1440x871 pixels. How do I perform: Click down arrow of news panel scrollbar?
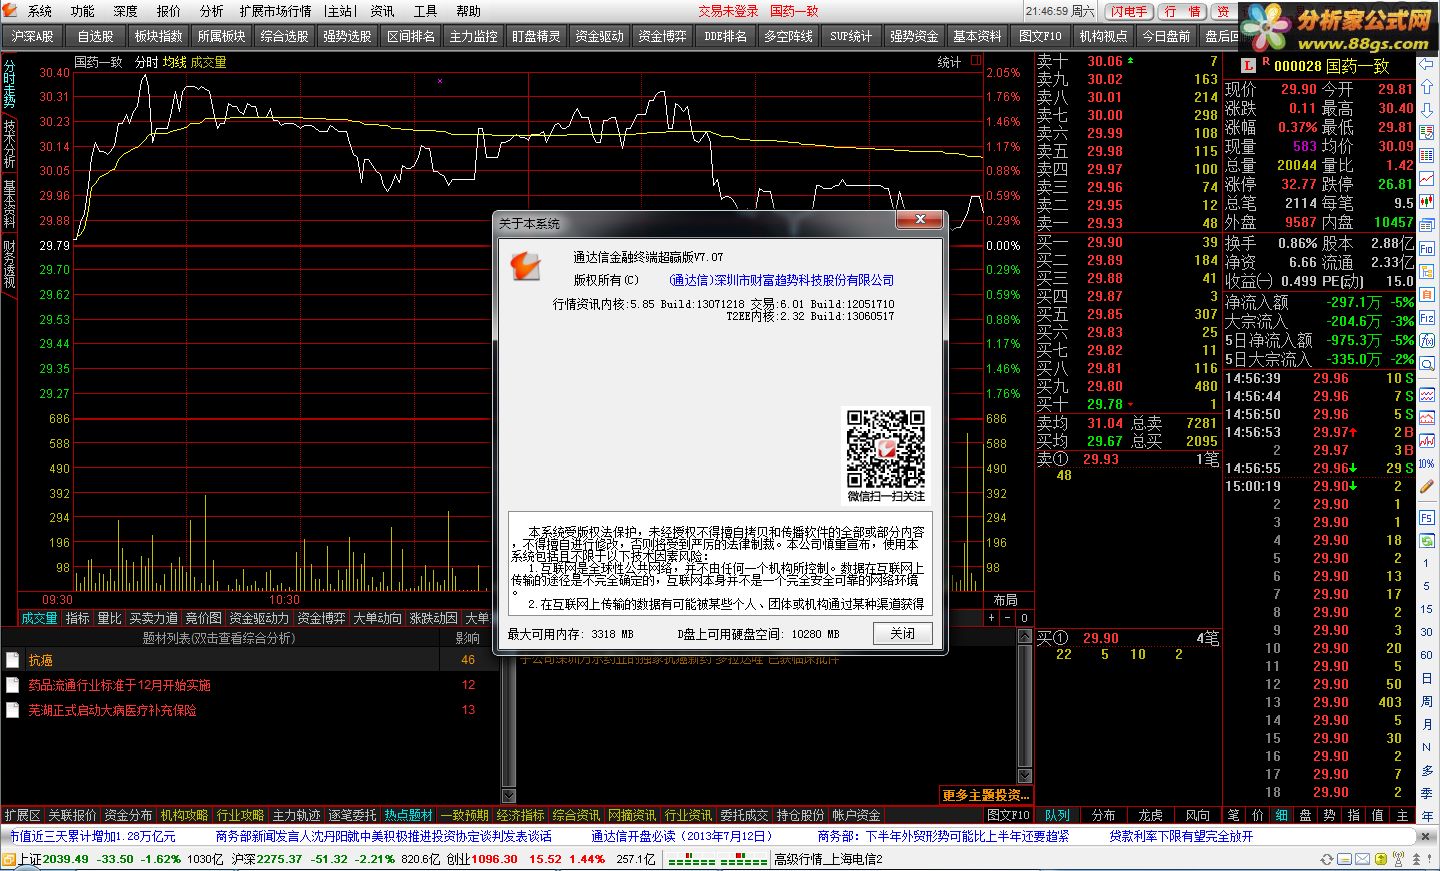click(1024, 775)
